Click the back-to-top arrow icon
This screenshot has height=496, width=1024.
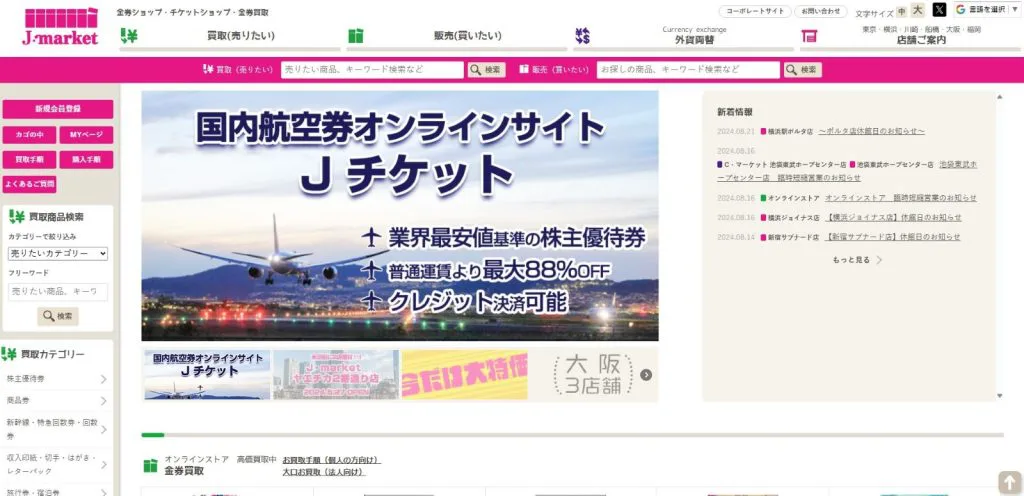[1009, 481]
